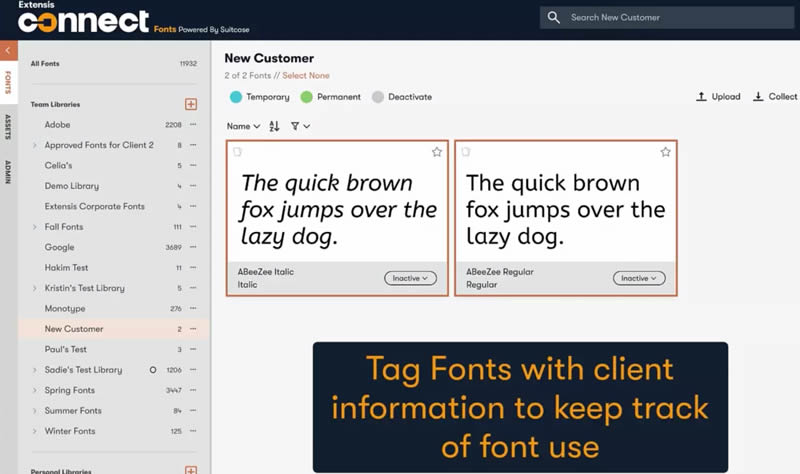The image size is (800, 474).
Task: Open more options for Demo Library
Action: click(x=193, y=186)
